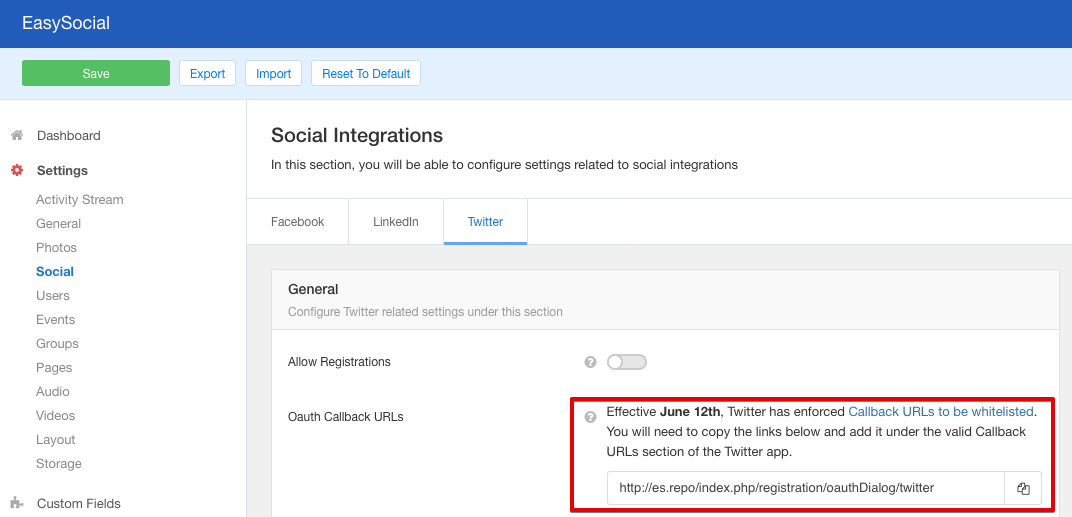
Task: Click the Export button
Action: 207,73
